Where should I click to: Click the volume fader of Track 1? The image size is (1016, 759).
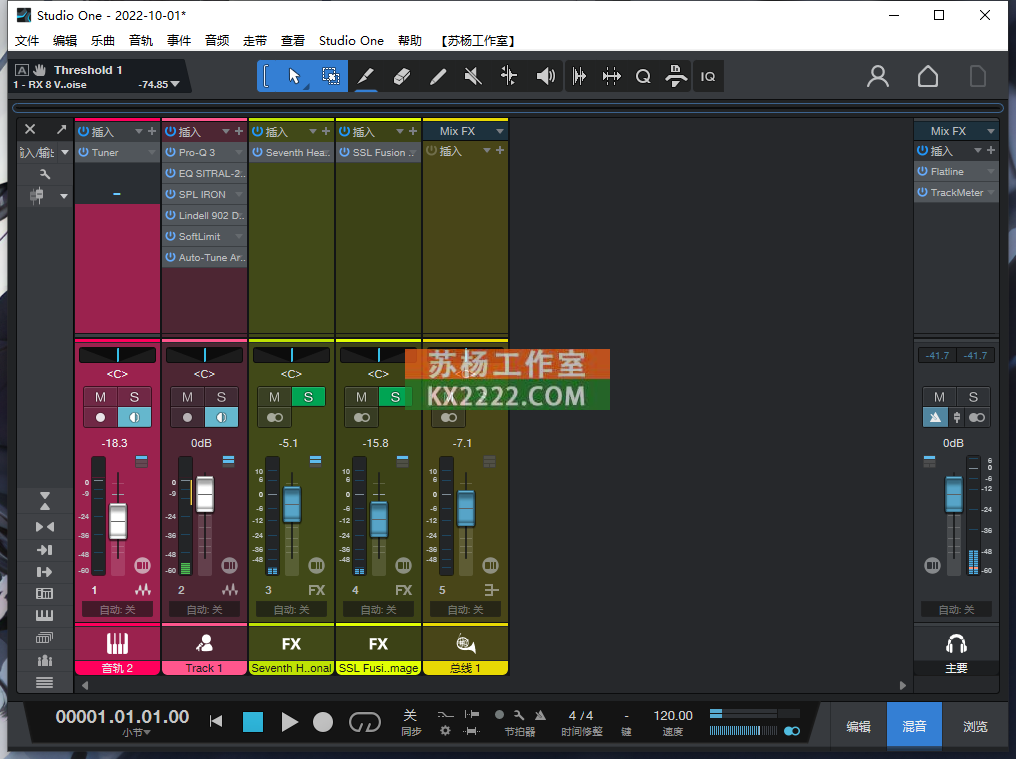click(205, 495)
